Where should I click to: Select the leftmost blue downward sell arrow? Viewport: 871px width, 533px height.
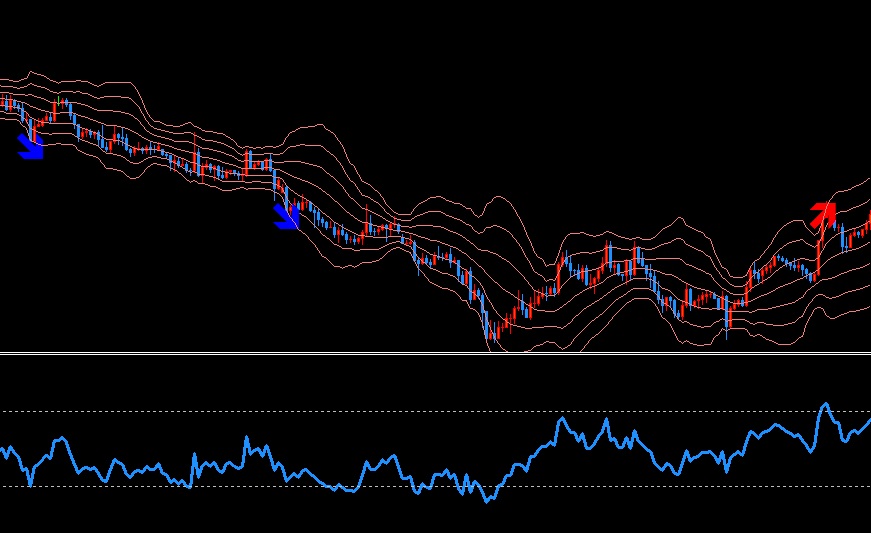coord(30,146)
